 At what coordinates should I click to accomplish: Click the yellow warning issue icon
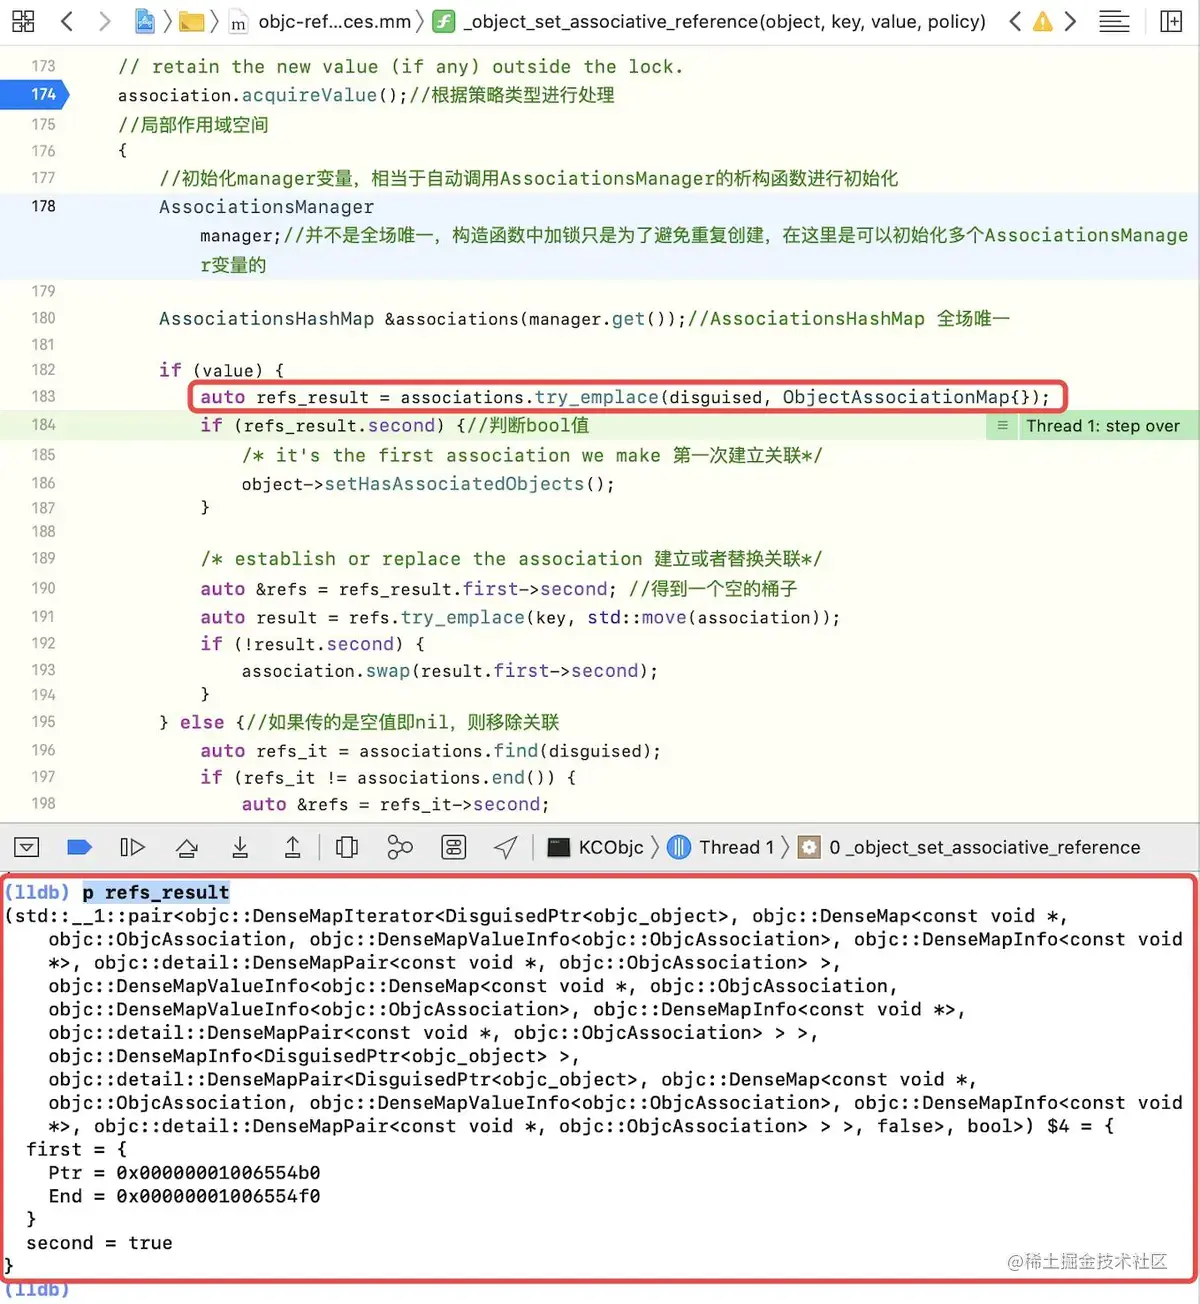(x=1043, y=21)
